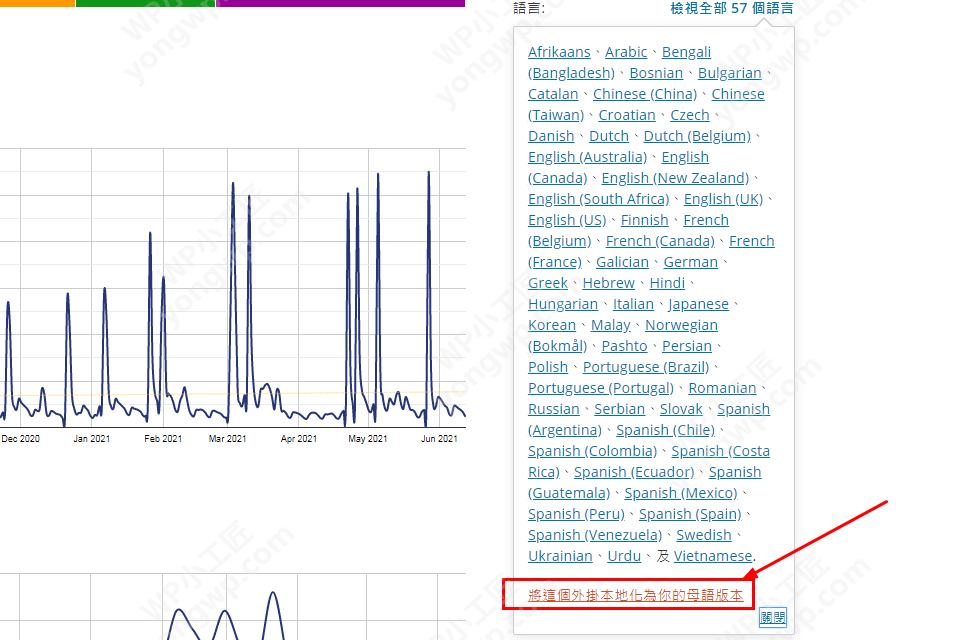Open the Chinese (China) translation link
Screen dimensions: 956x640
click(x=644, y=94)
